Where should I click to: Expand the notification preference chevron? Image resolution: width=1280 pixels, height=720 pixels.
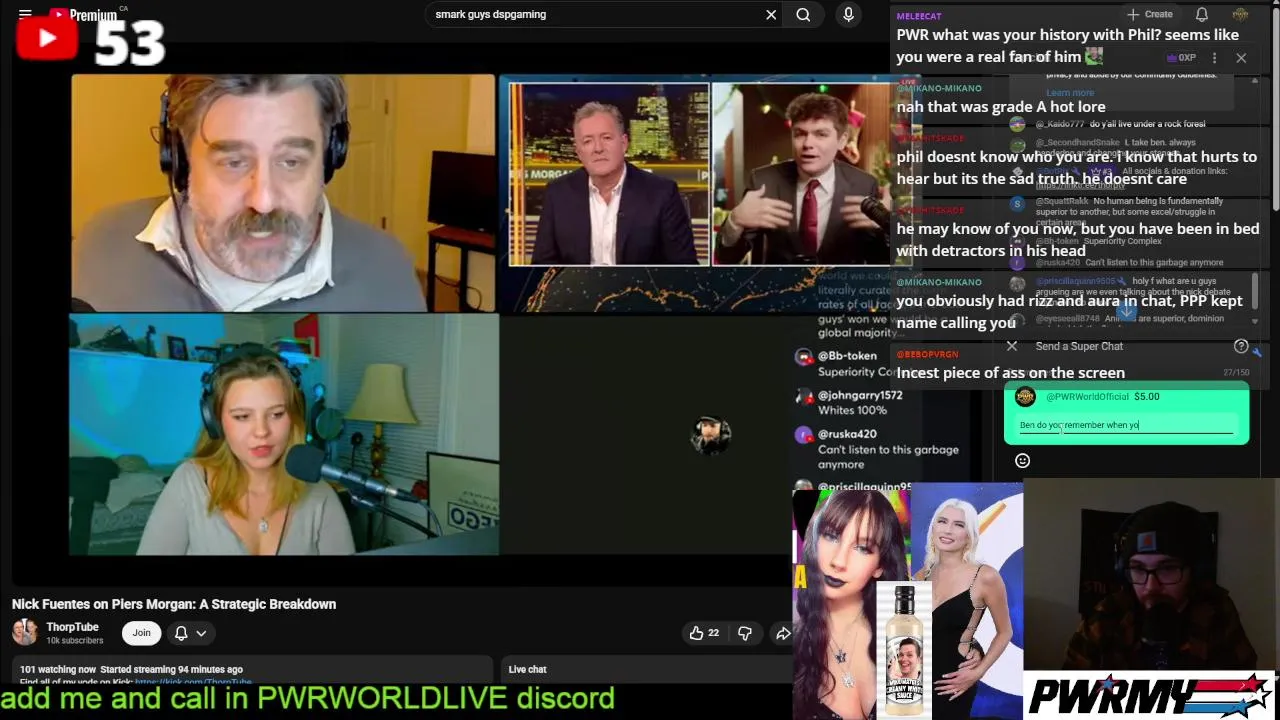pyautogui.click(x=201, y=633)
